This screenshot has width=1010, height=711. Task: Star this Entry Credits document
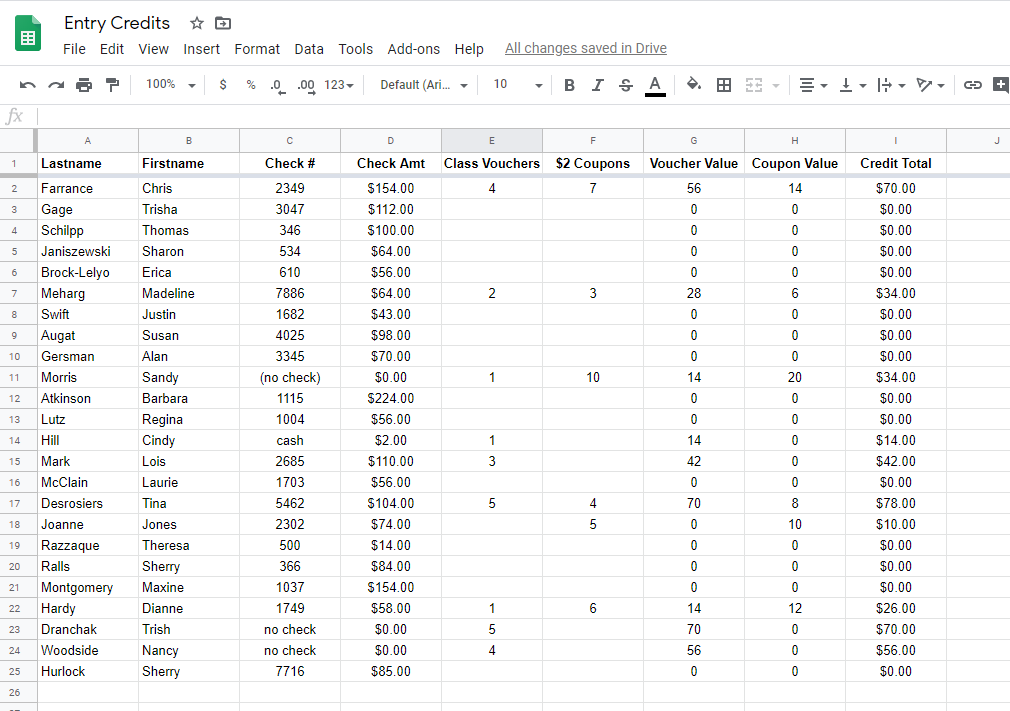tap(197, 23)
